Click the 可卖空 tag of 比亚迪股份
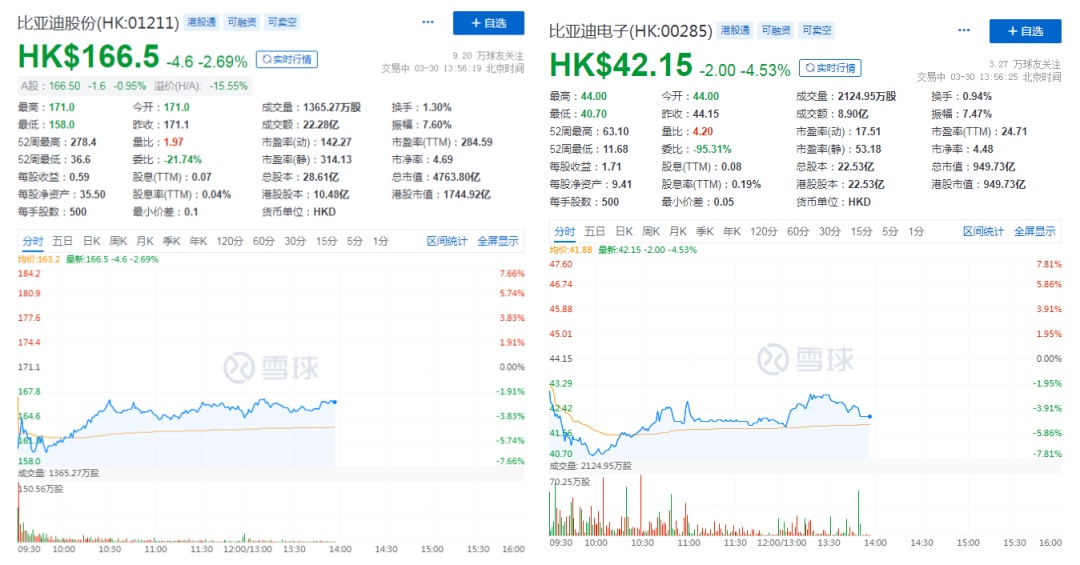This screenshot has width=1080, height=565. pos(282,22)
